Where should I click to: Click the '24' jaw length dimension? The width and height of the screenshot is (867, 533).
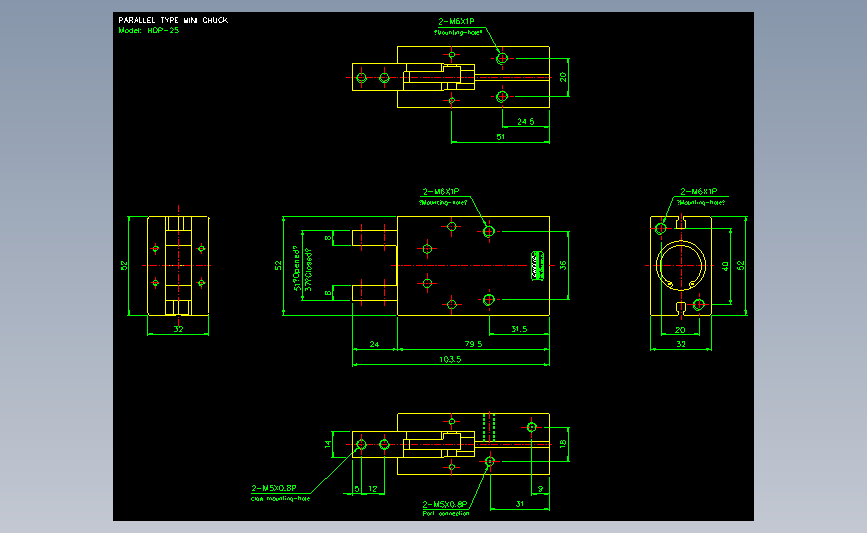[374, 344]
